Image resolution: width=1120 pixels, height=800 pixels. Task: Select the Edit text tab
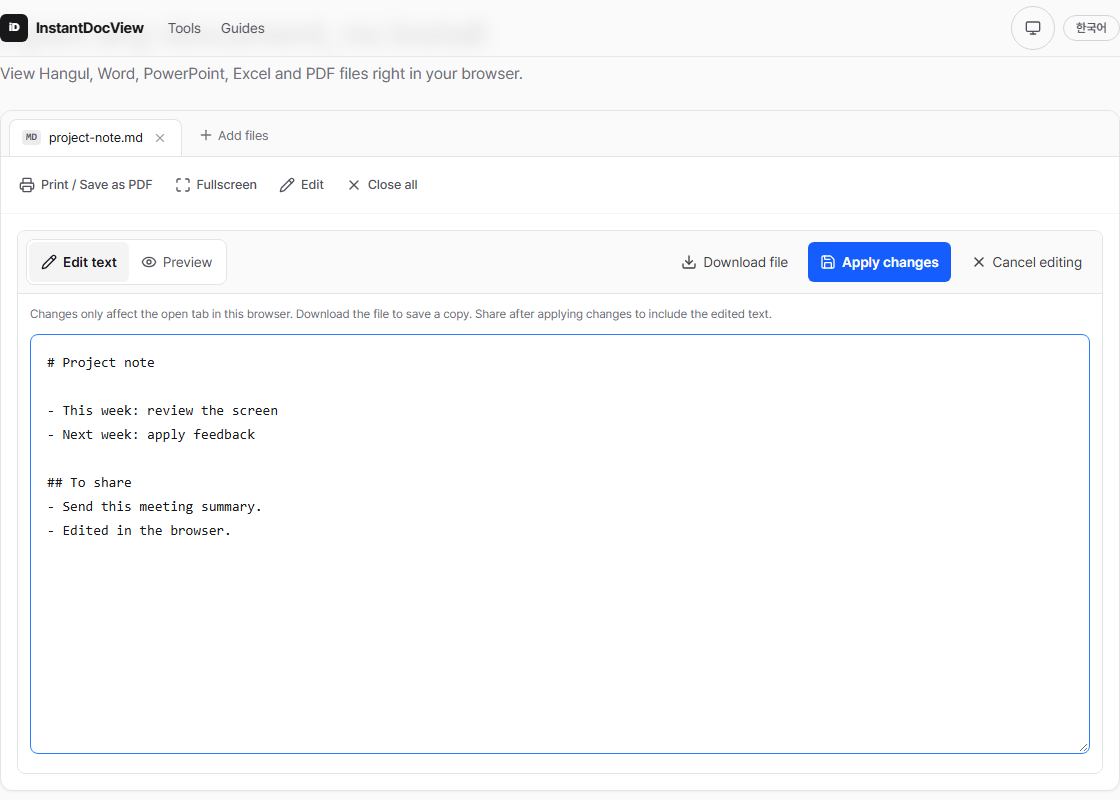(79, 262)
